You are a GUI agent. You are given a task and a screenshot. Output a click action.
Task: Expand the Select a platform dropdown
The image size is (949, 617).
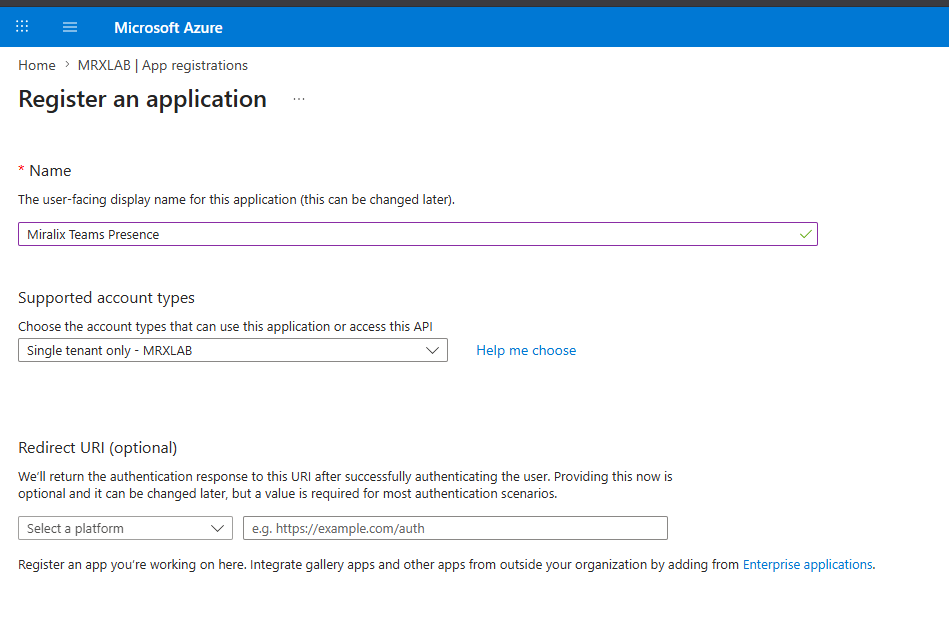point(125,528)
